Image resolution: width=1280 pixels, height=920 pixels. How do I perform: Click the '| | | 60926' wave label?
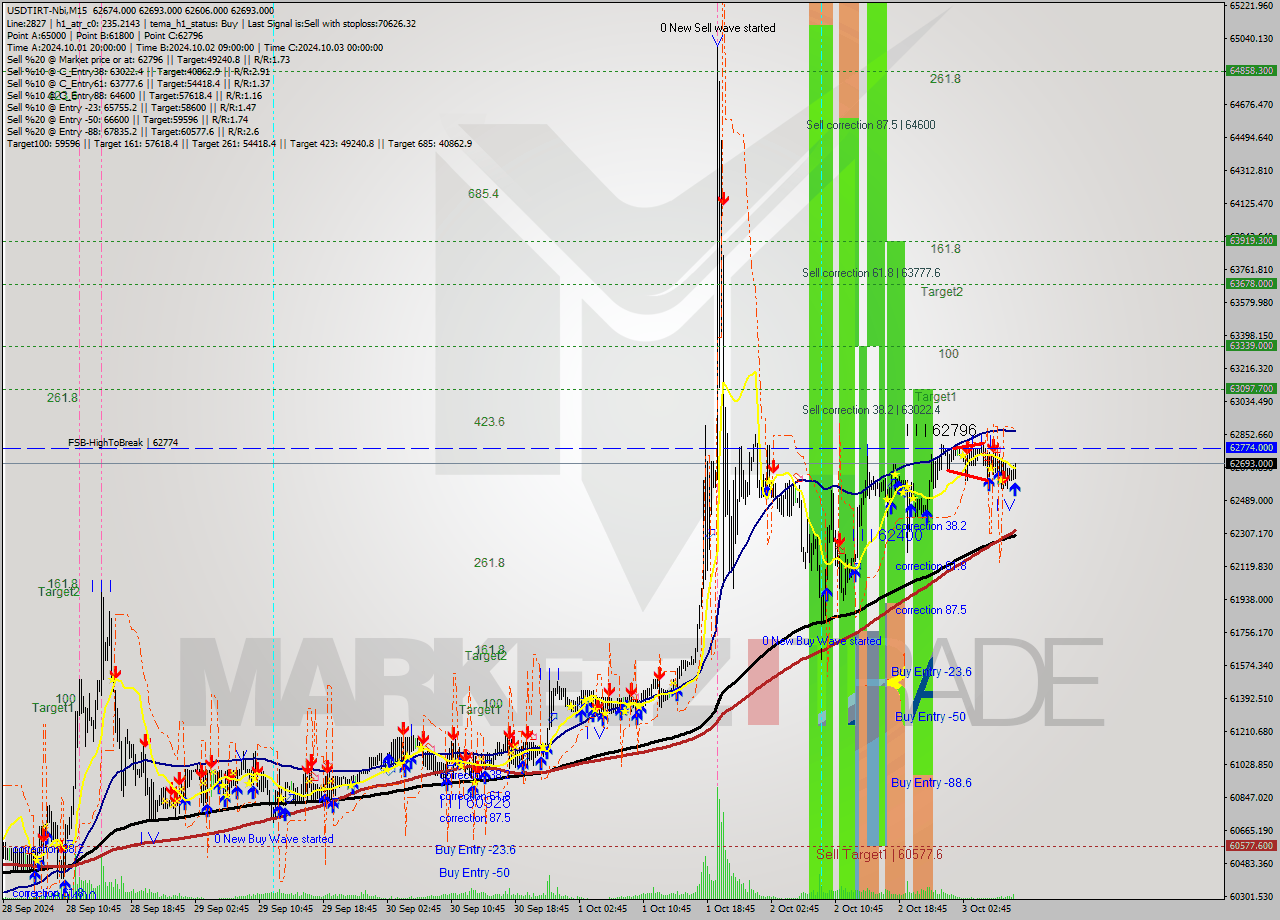coord(477,802)
